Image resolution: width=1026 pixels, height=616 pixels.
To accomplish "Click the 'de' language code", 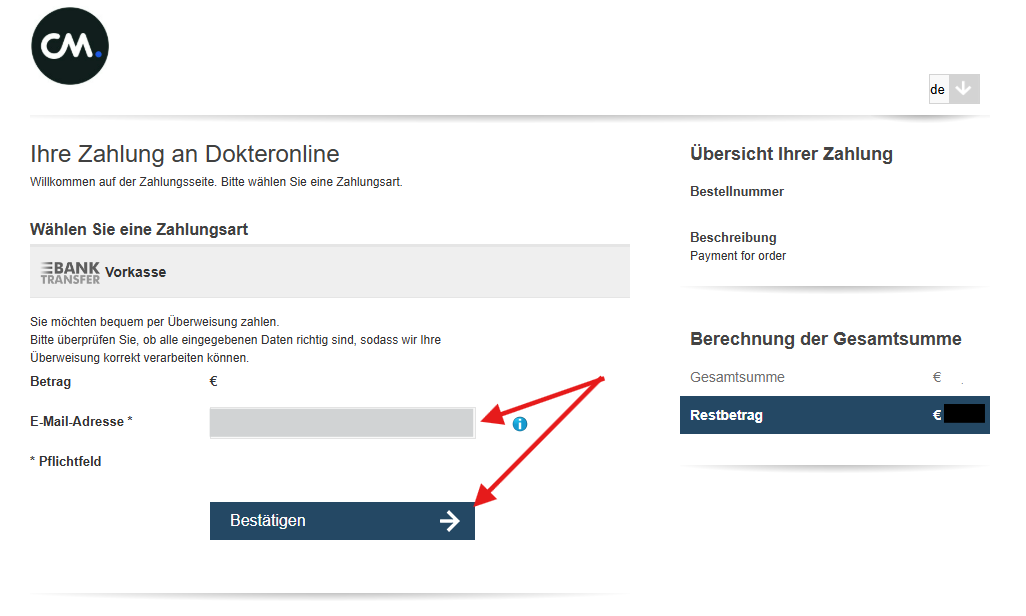I will [x=938, y=90].
